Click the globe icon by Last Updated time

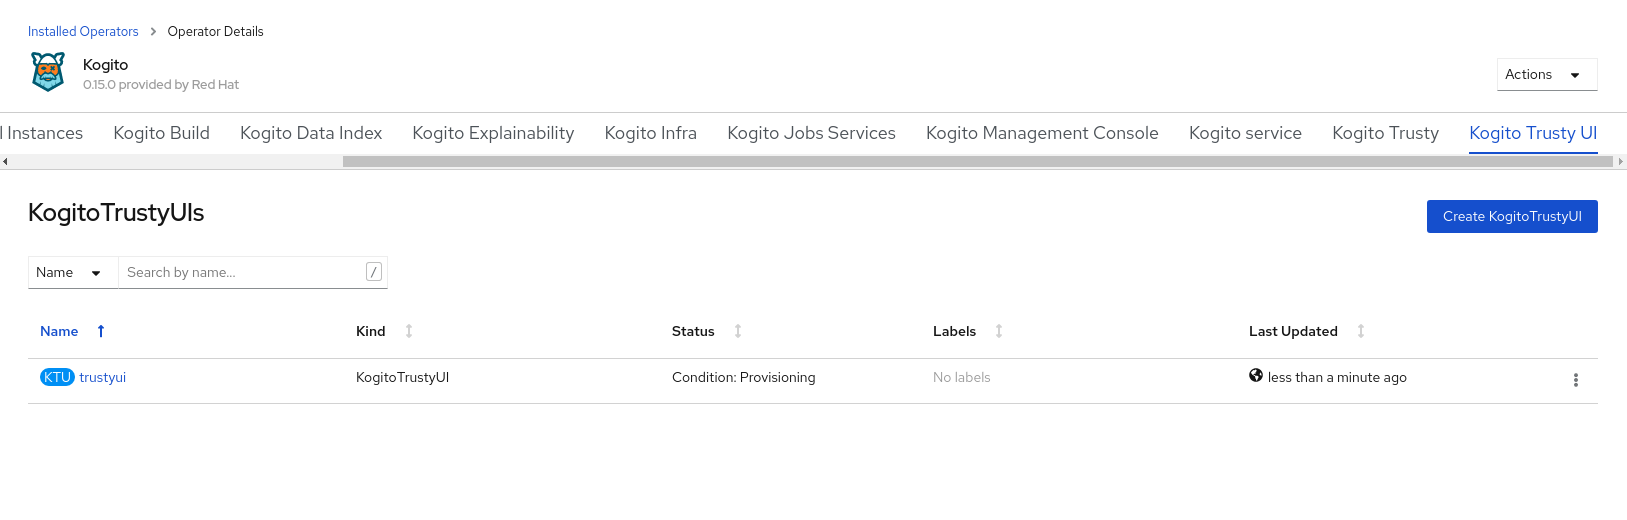tap(1256, 375)
